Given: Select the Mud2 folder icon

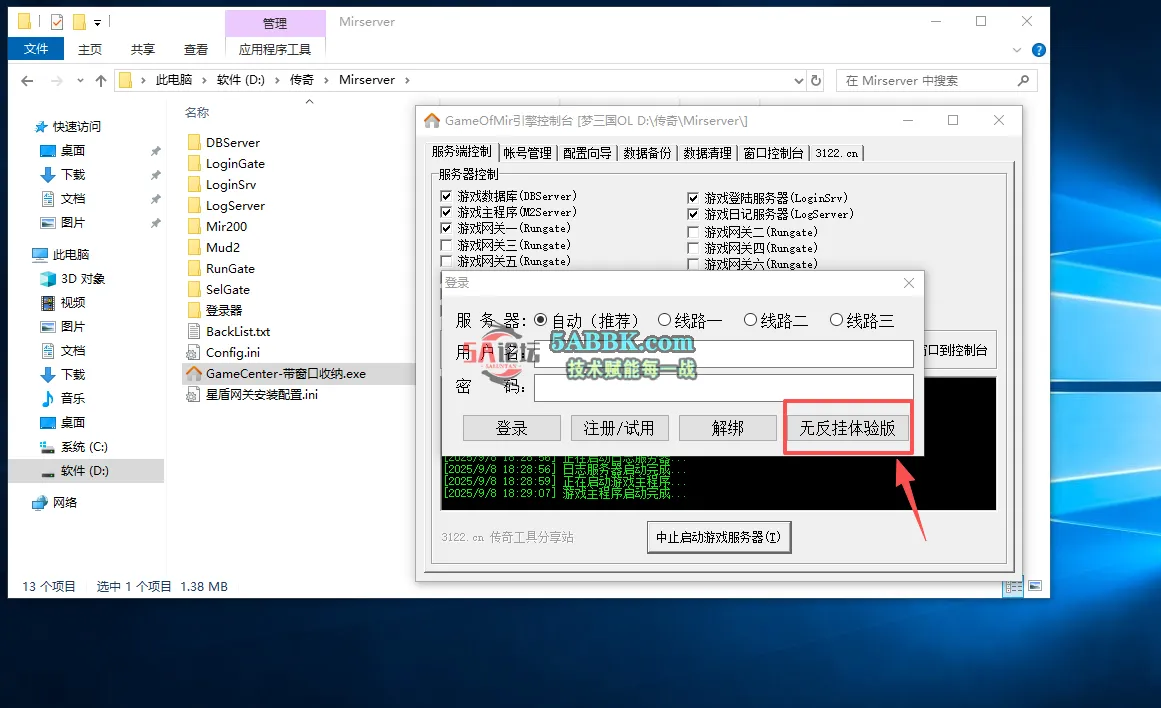Looking at the screenshot, I should point(194,247).
